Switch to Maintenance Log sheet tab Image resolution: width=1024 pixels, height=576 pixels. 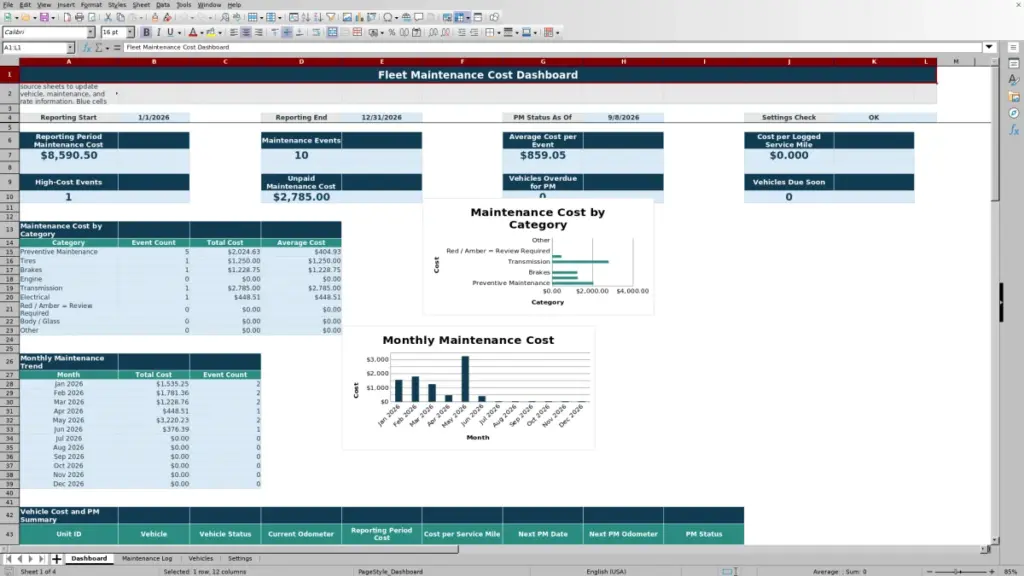(x=147, y=558)
